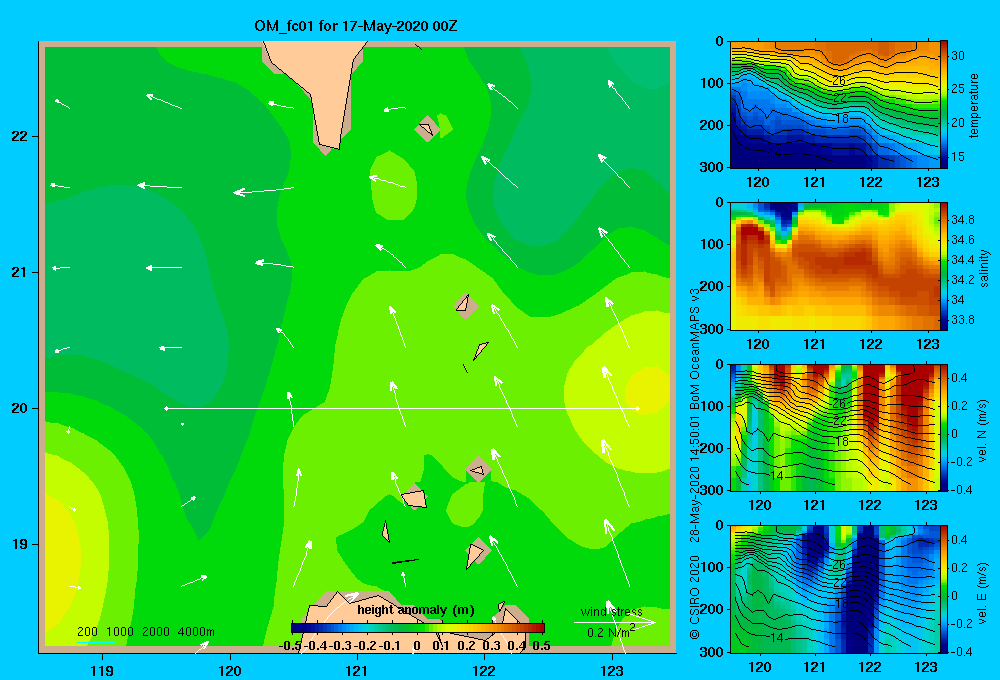1000x680 pixels.
Task: Select the northward velocity section plot
Action: pos(835,428)
